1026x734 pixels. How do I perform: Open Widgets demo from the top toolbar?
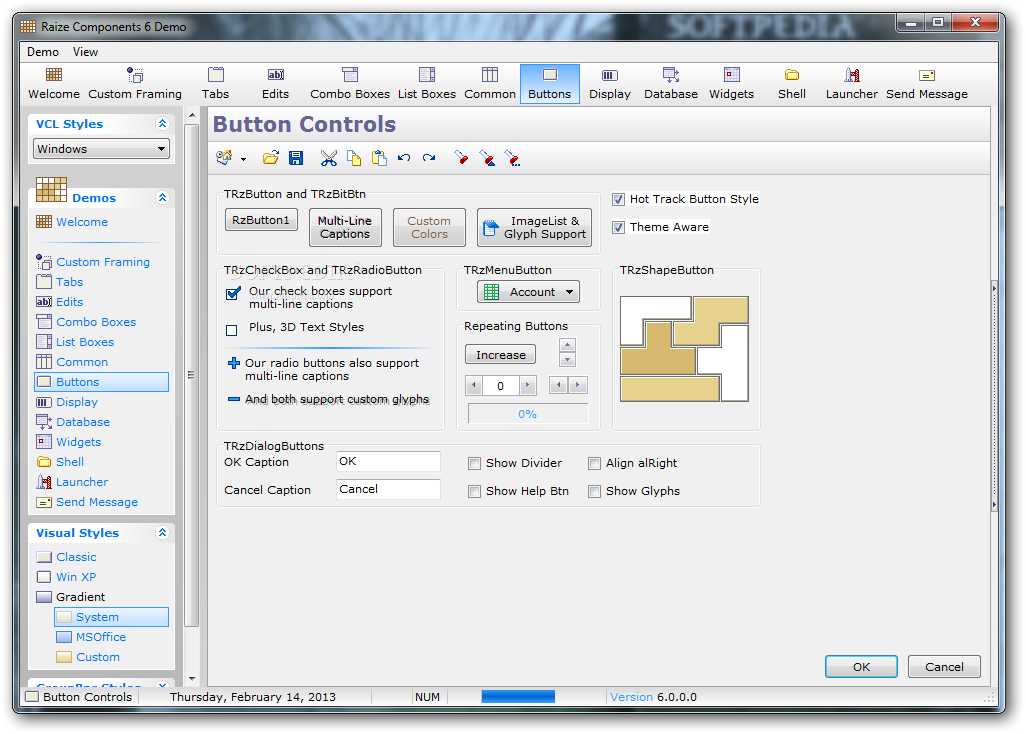[x=732, y=84]
